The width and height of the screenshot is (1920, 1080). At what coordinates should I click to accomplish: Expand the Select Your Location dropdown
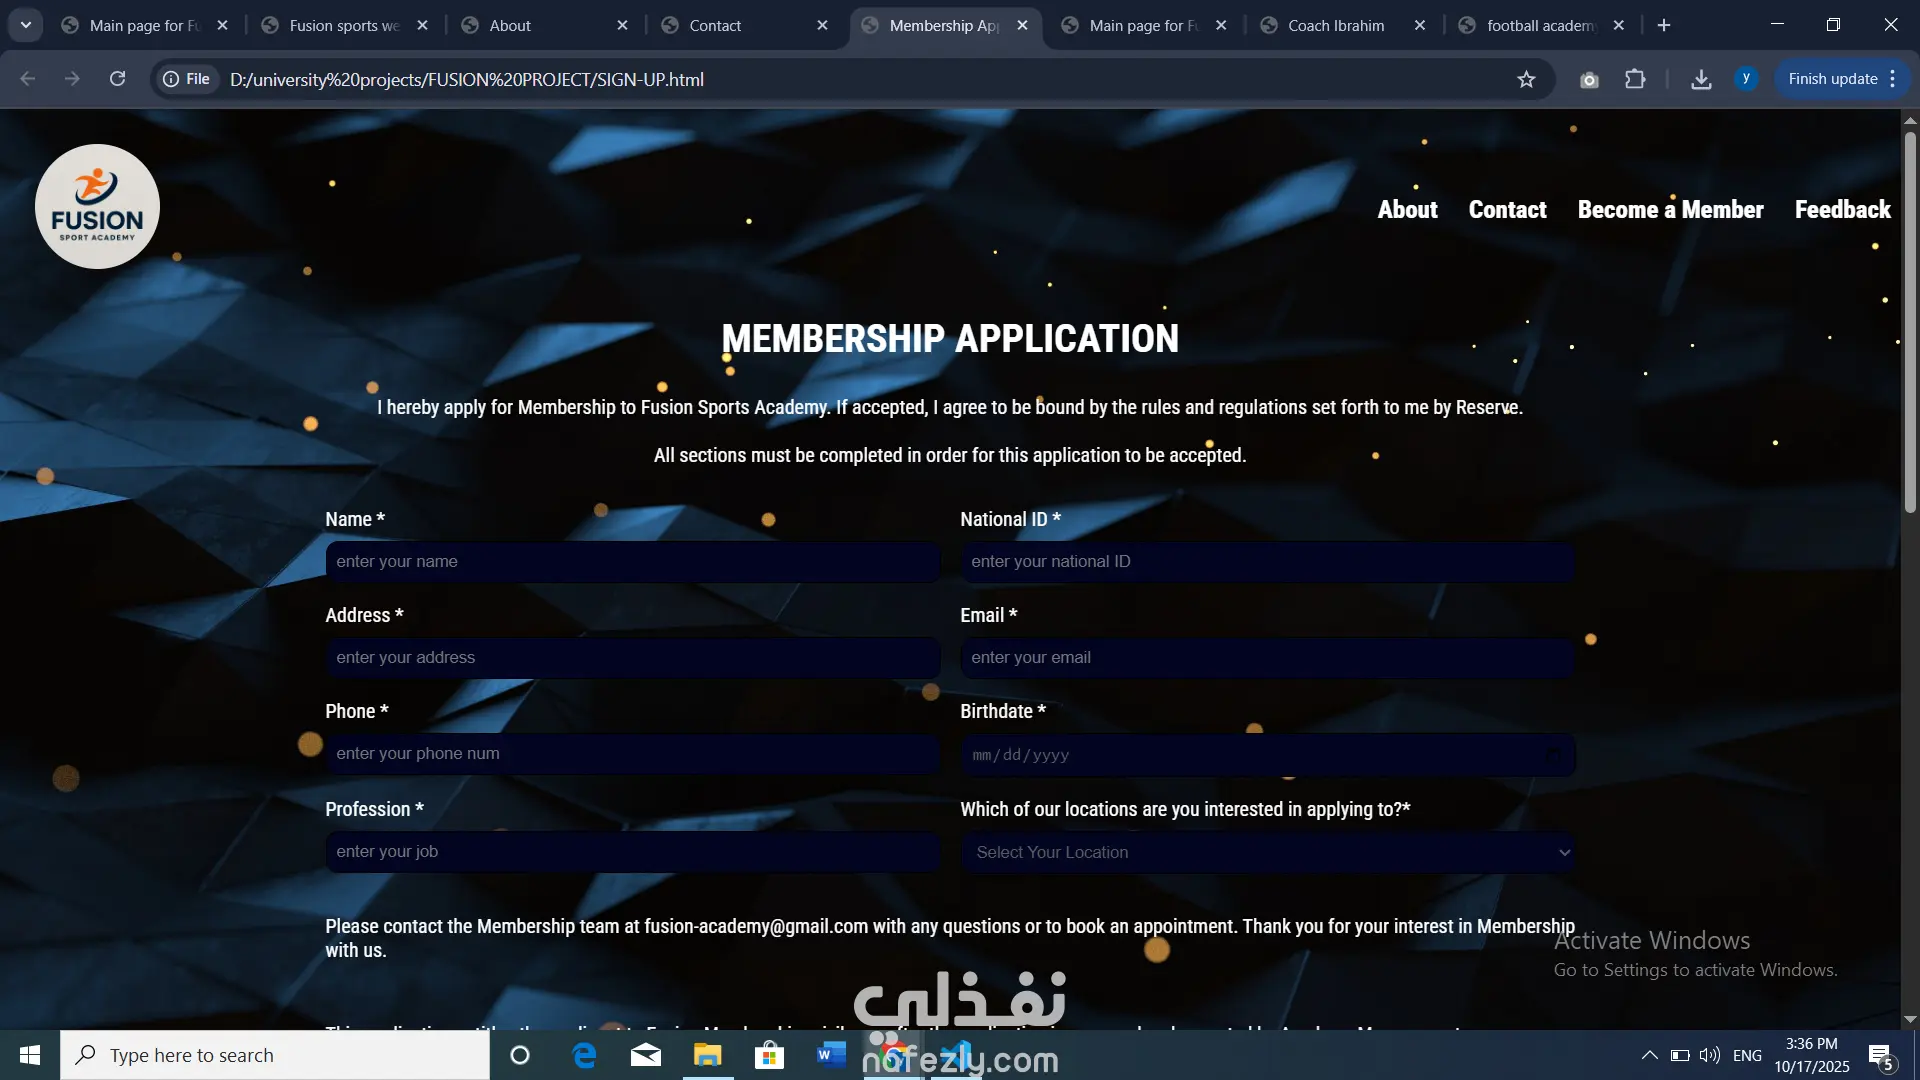1268,852
